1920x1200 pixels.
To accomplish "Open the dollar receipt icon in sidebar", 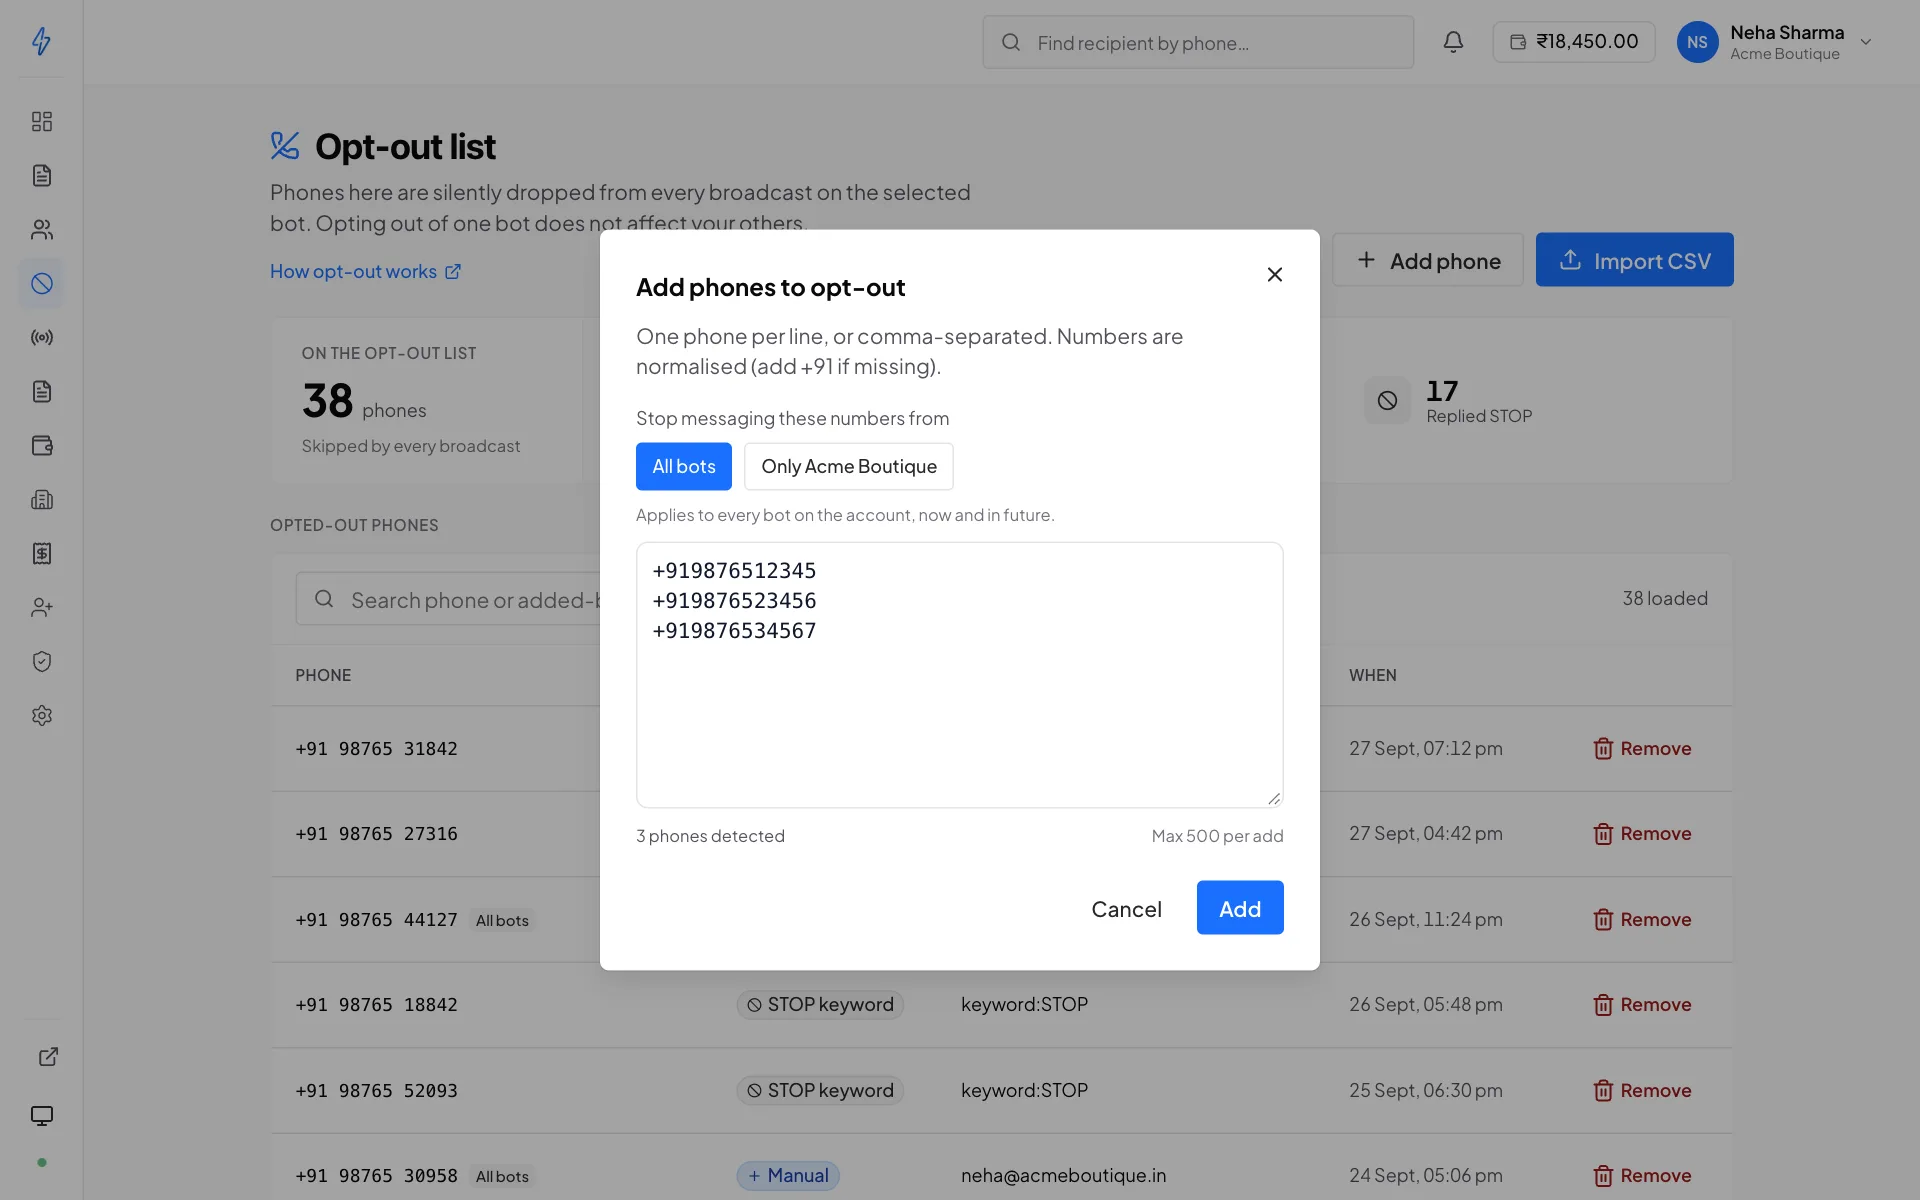I will pos(41,554).
